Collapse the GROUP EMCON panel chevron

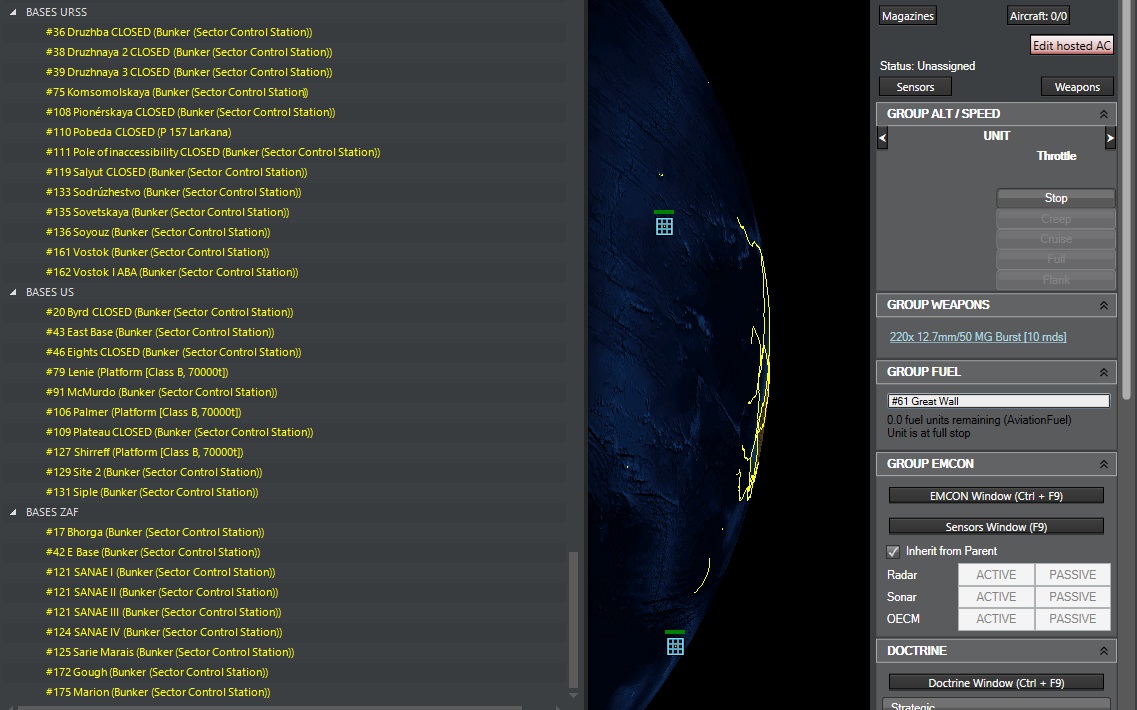click(1103, 464)
